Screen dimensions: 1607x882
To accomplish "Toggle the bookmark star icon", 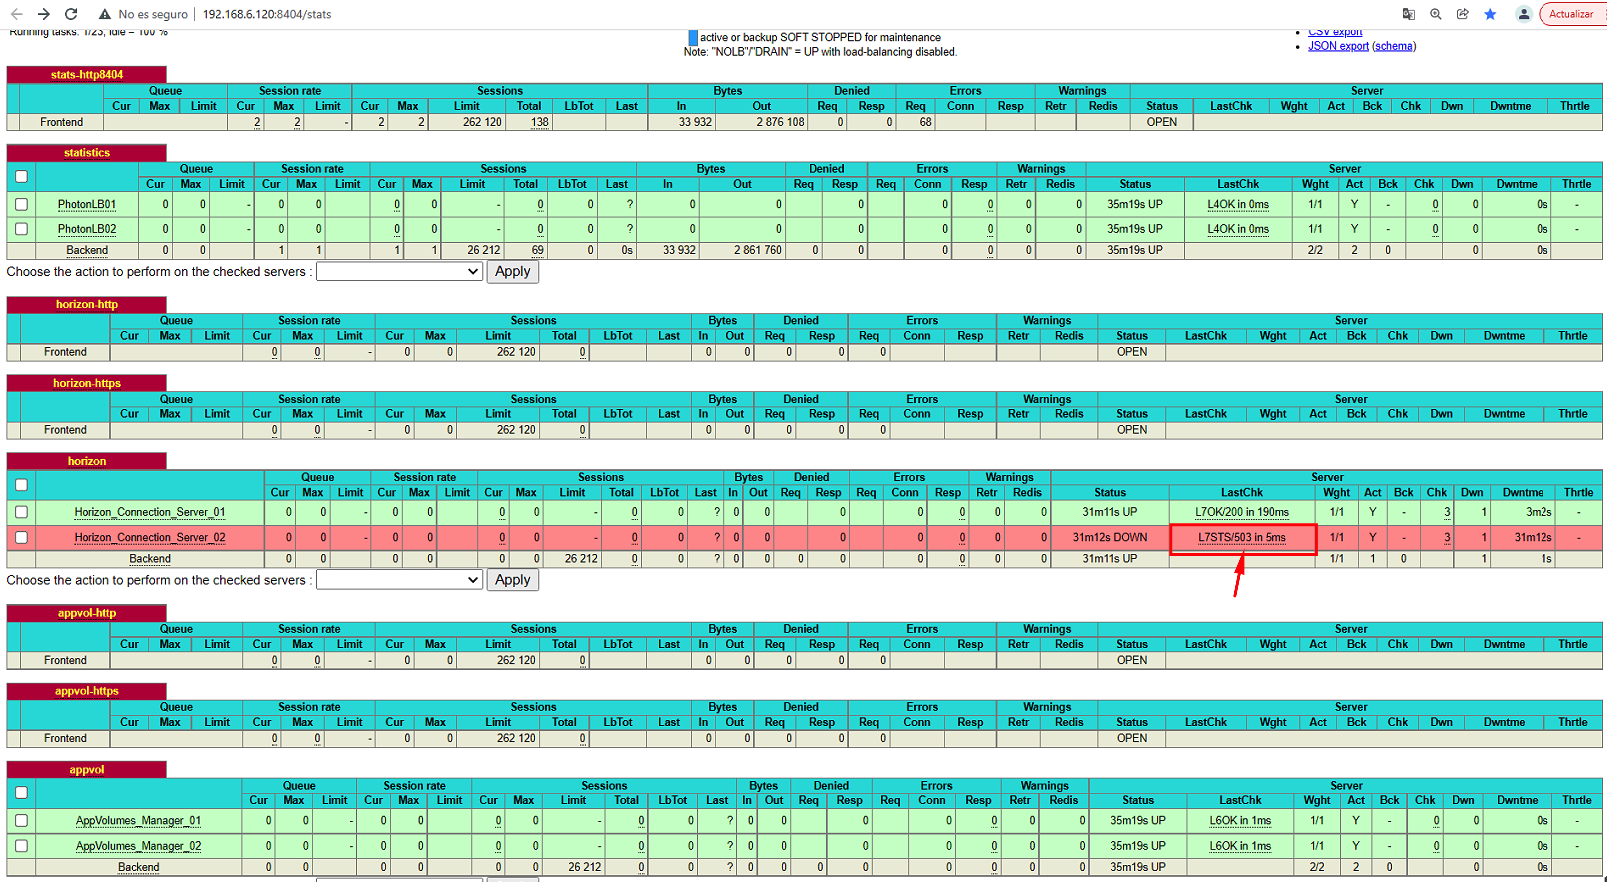I will (x=1490, y=14).
